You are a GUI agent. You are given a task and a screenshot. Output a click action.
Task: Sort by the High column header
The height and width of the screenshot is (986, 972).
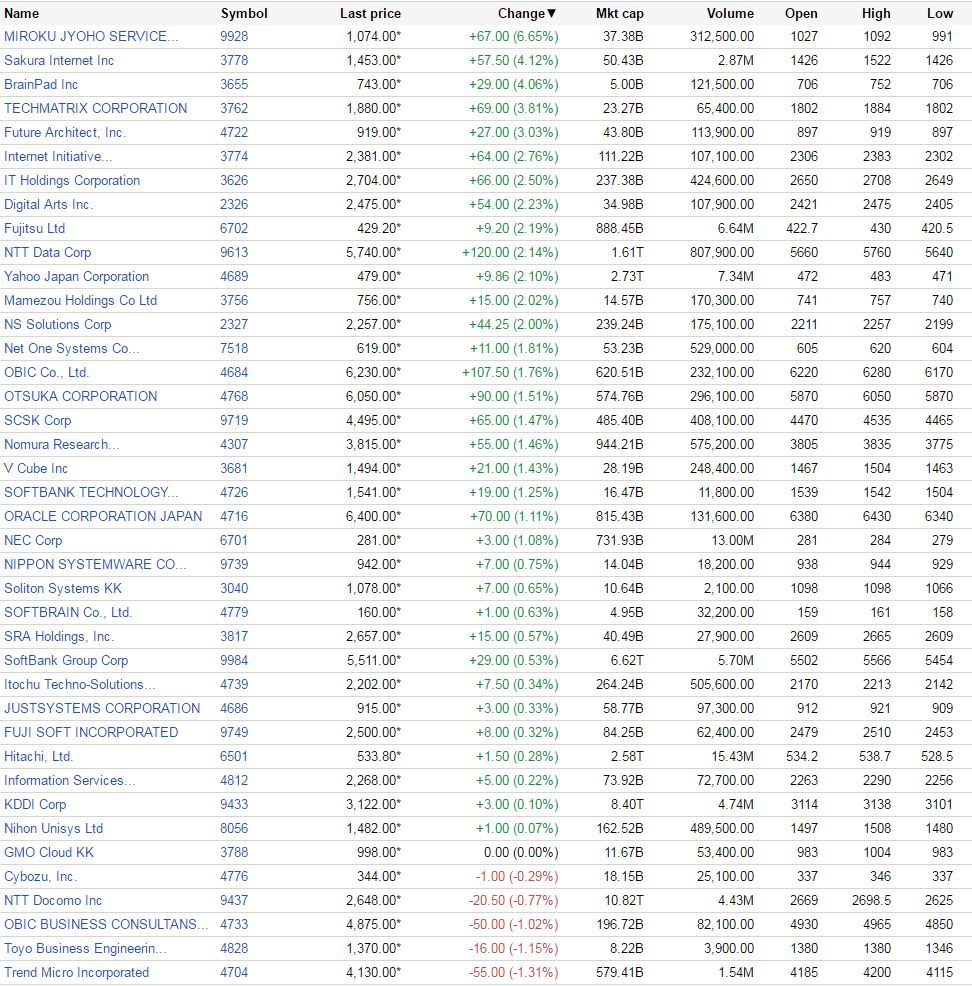pos(876,13)
